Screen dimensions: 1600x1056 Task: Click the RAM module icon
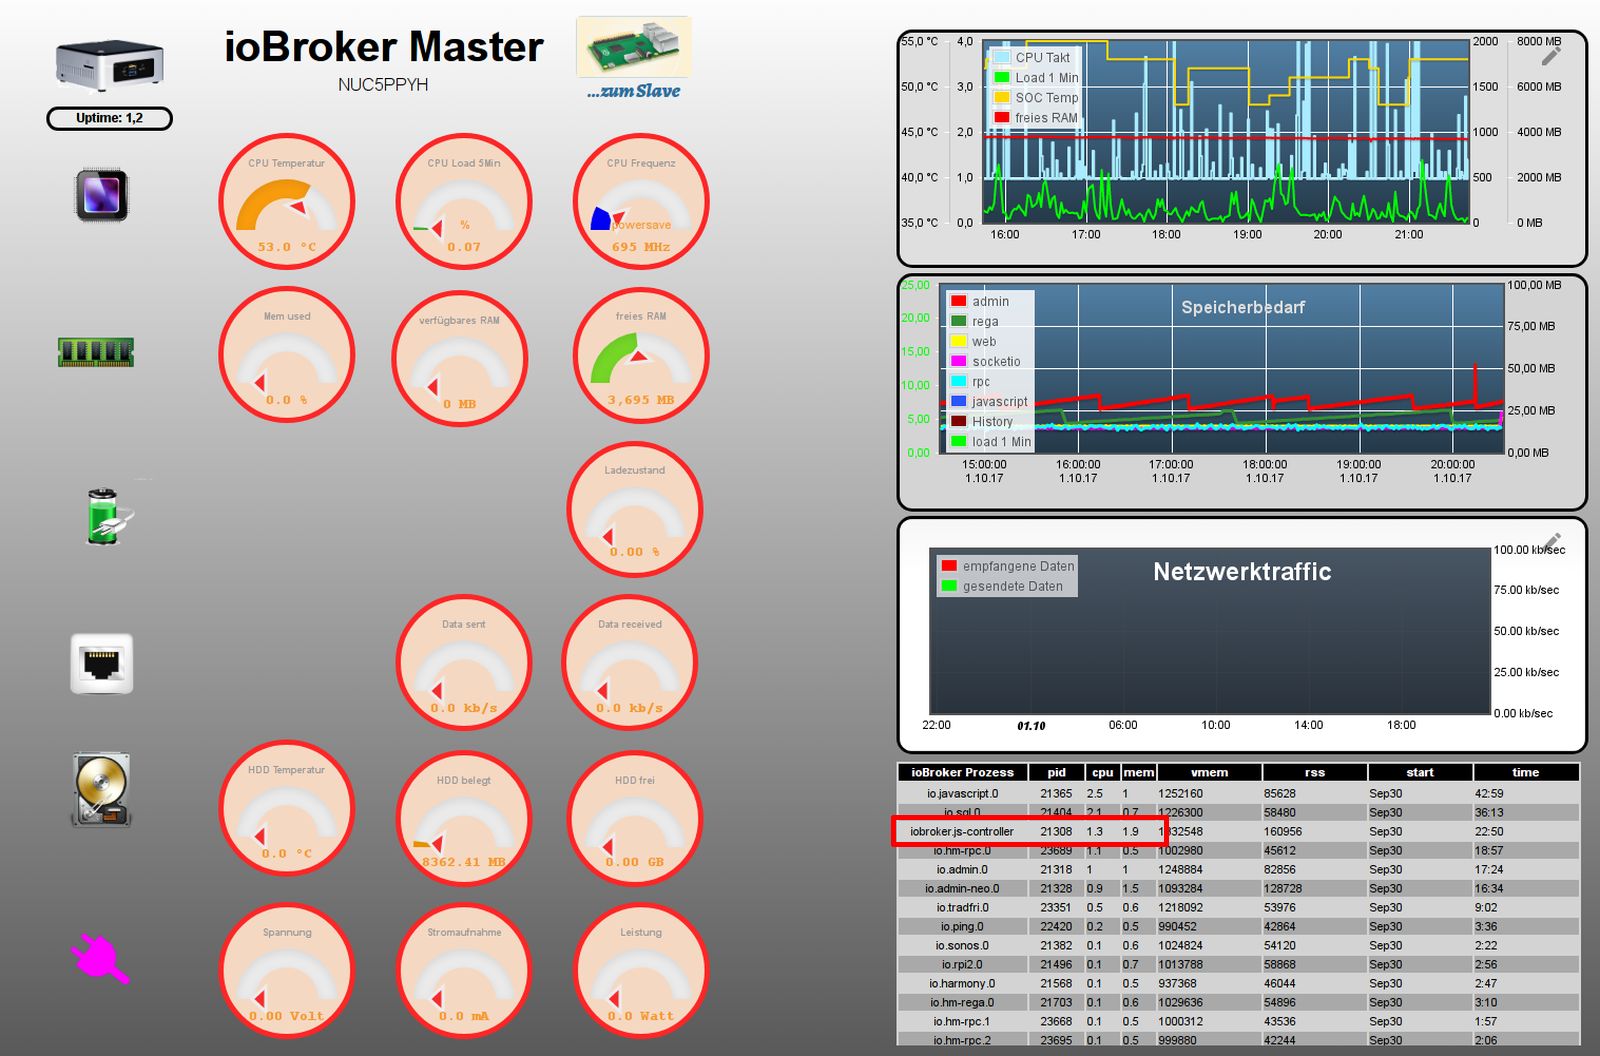pyautogui.click(x=96, y=351)
